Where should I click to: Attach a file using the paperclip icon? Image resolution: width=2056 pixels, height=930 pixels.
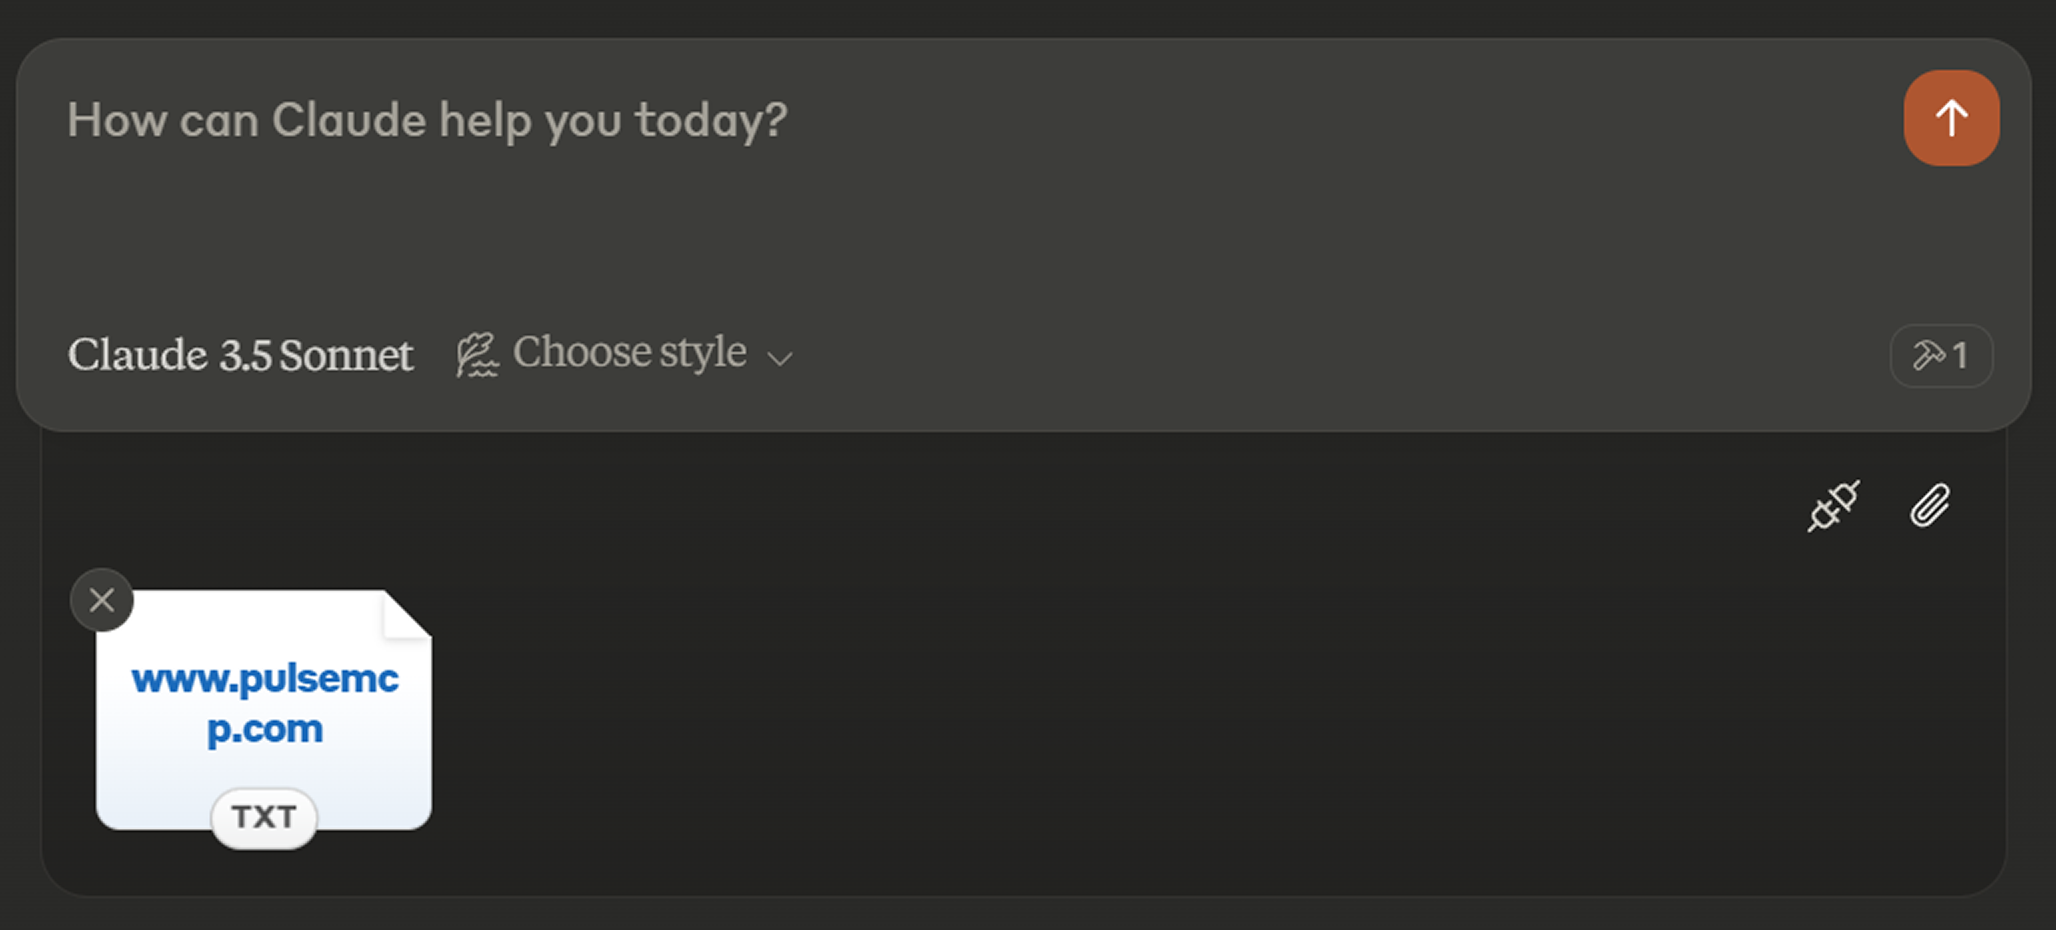click(1930, 505)
